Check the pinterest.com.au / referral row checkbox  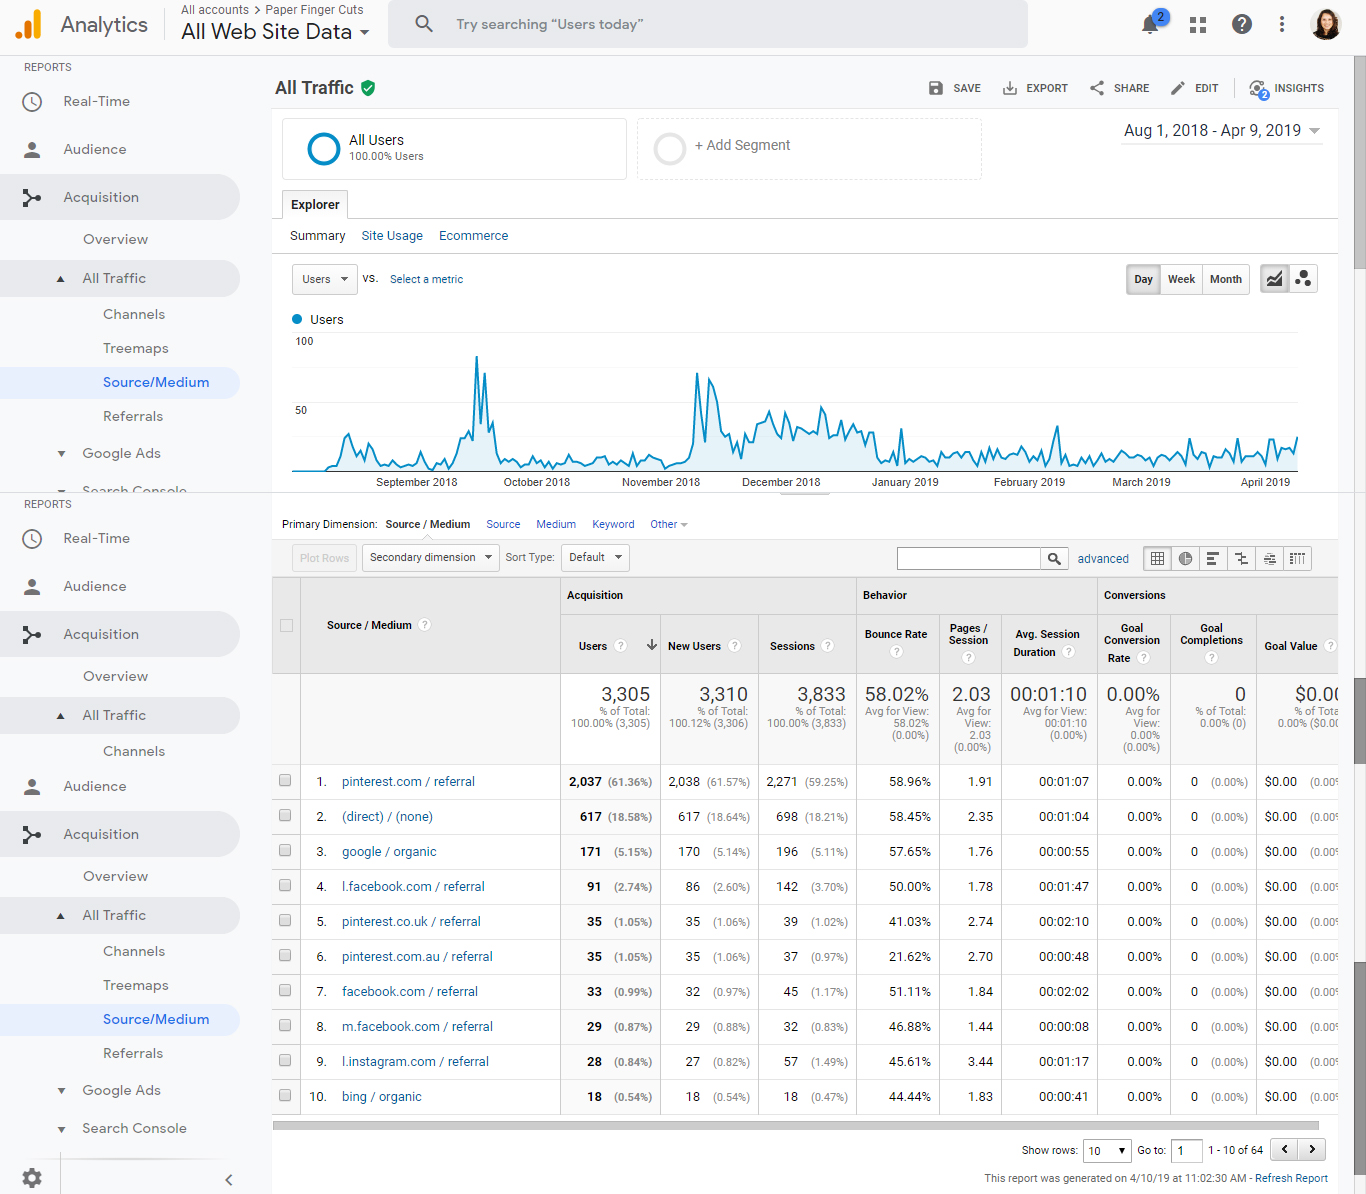(x=285, y=956)
